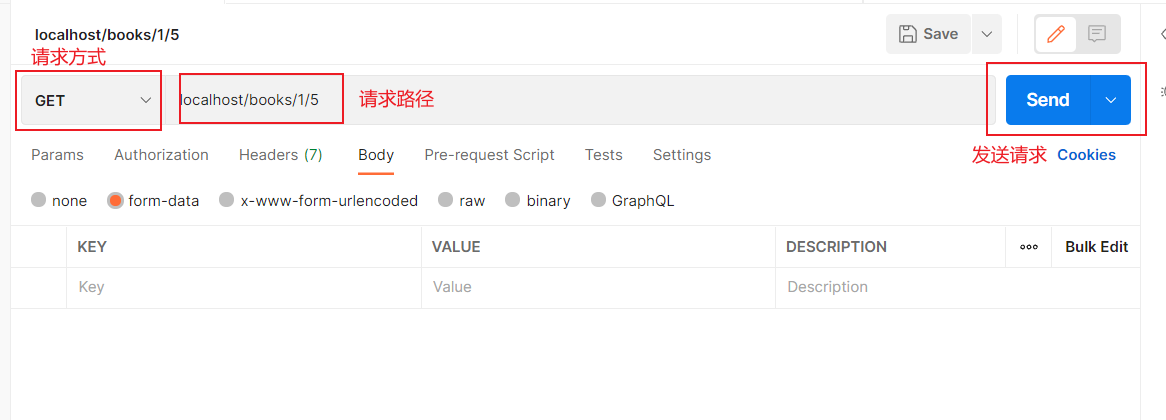Select the raw body type
The image size is (1166, 420).
click(x=461, y=201)
